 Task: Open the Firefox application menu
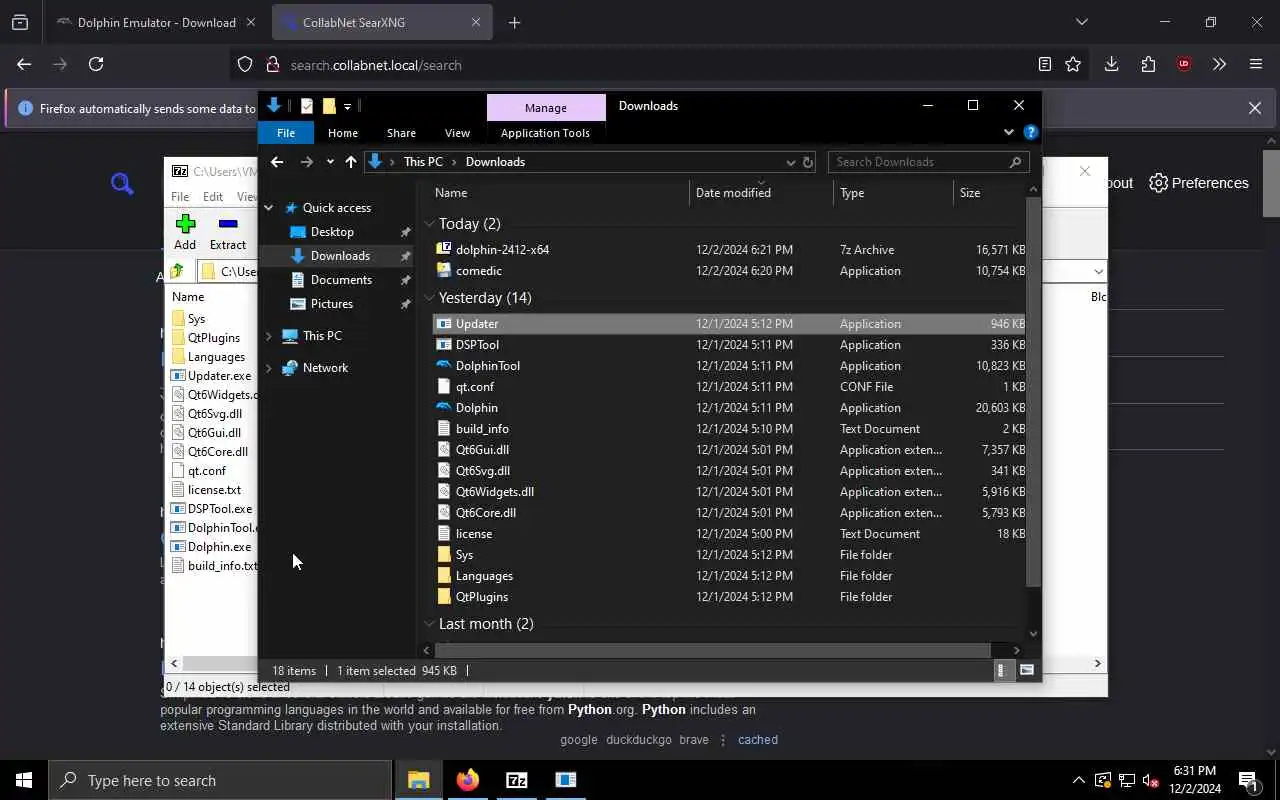coord(1256,64)
